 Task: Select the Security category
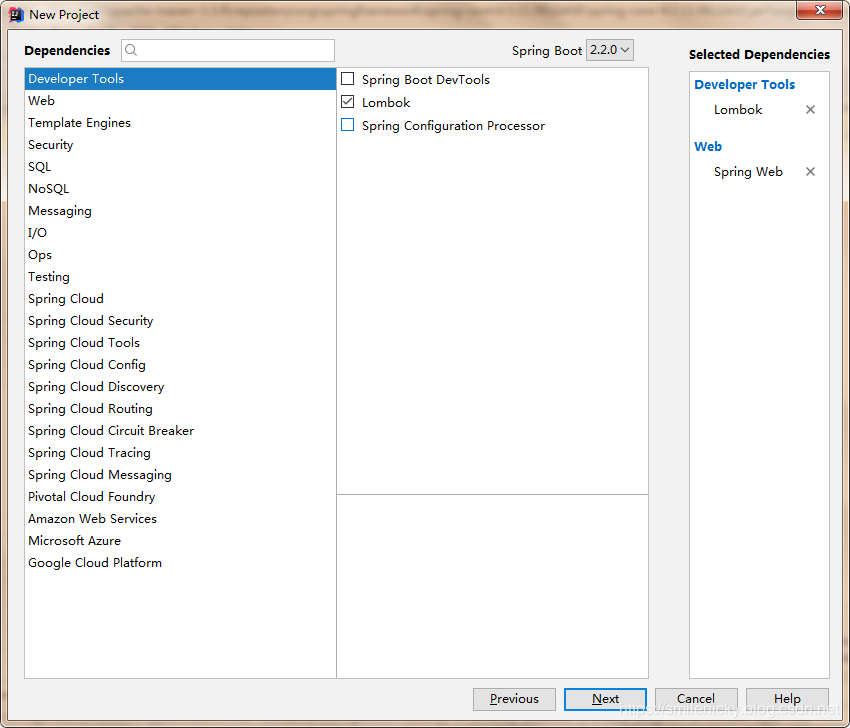(180, 145)
